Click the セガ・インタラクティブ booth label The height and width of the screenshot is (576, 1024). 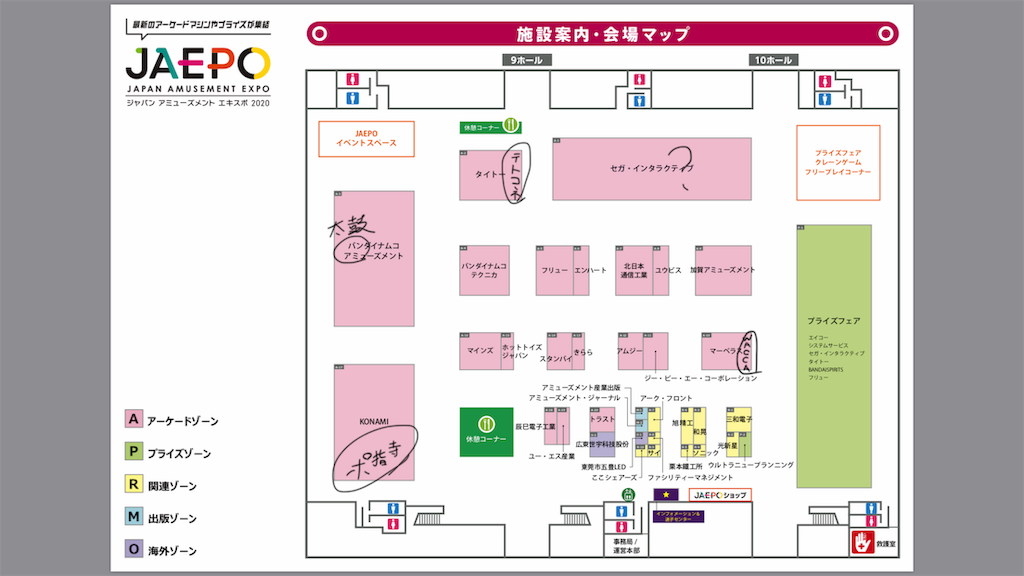click(652, 168)
